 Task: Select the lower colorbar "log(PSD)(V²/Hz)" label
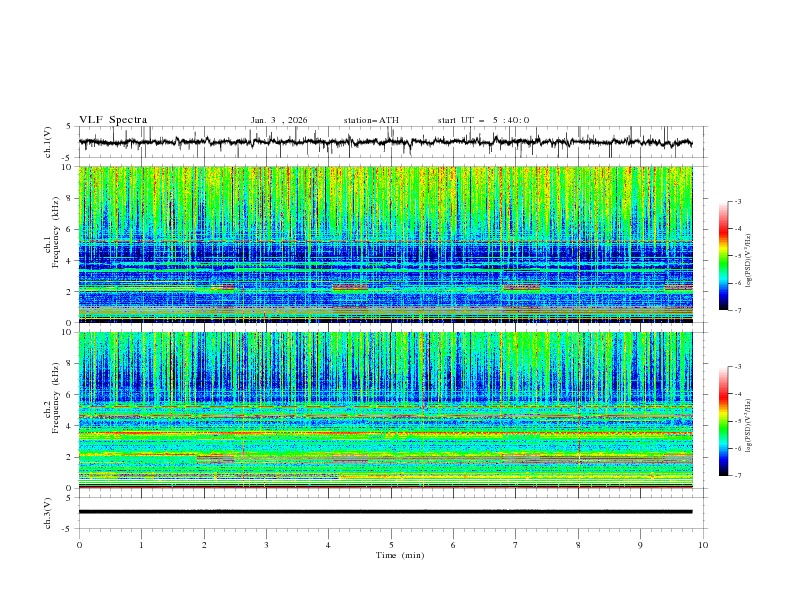[749, 425]
